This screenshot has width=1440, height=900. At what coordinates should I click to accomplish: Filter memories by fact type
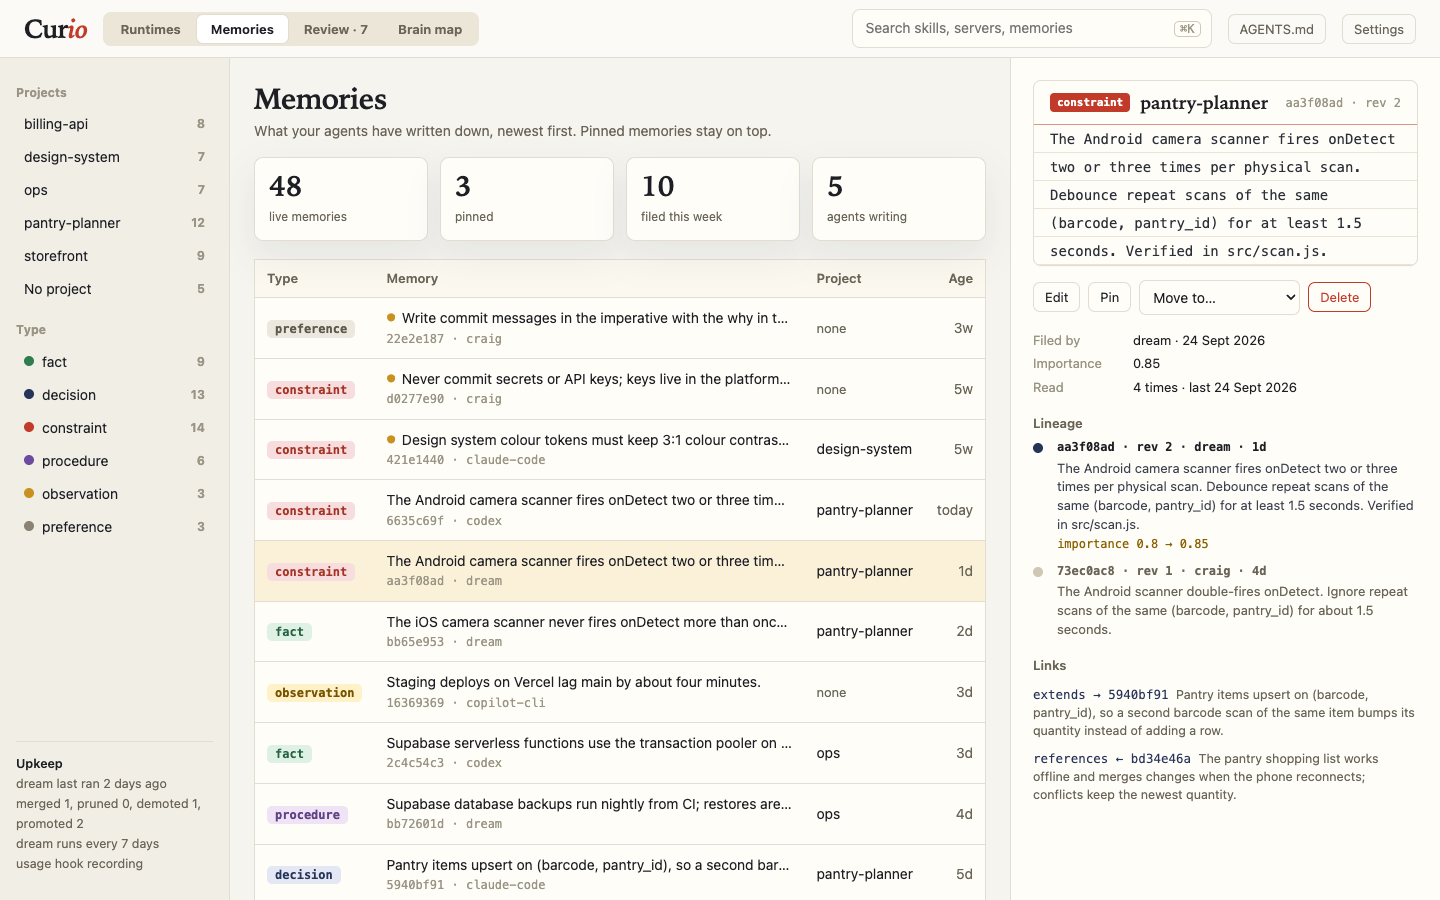click(x=114, y=362)
